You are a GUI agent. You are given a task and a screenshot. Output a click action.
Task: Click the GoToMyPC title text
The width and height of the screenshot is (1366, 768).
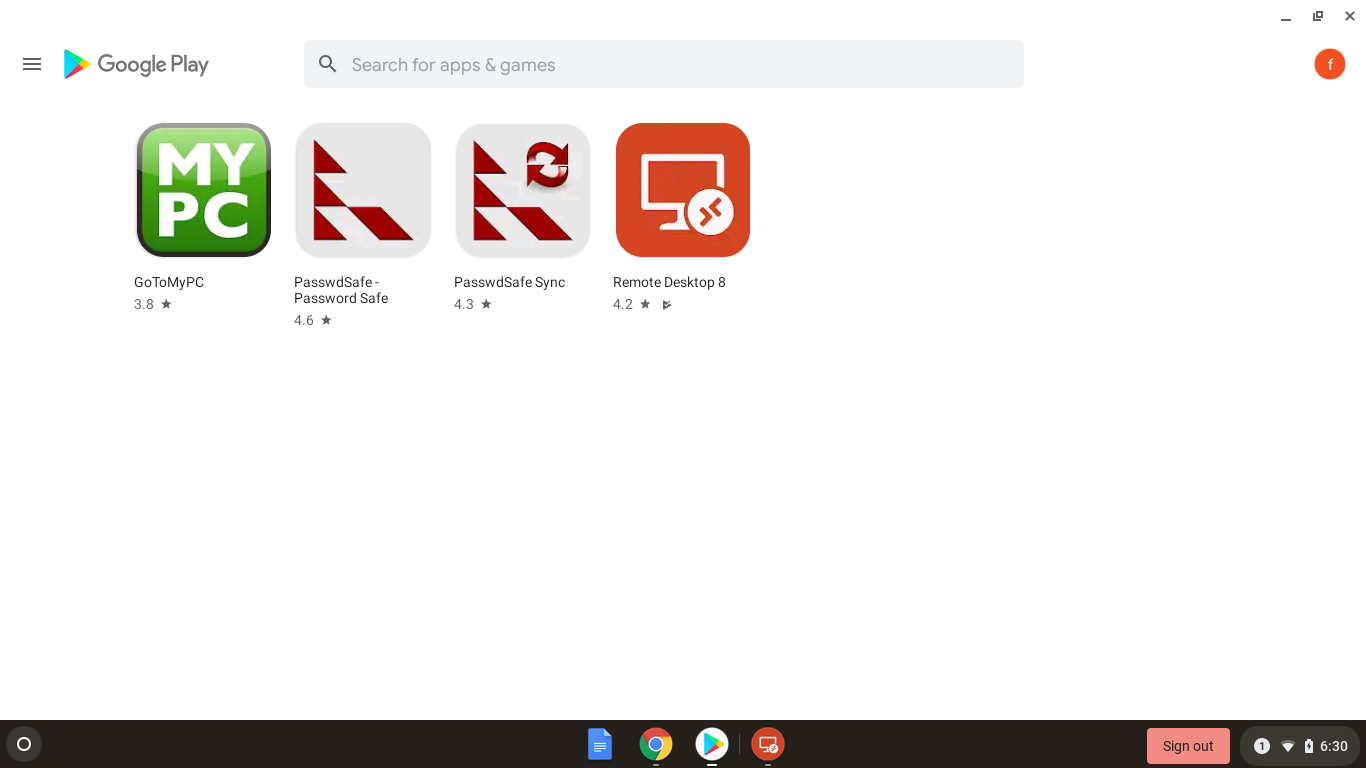pyautogui.click(x=169, y=282)
